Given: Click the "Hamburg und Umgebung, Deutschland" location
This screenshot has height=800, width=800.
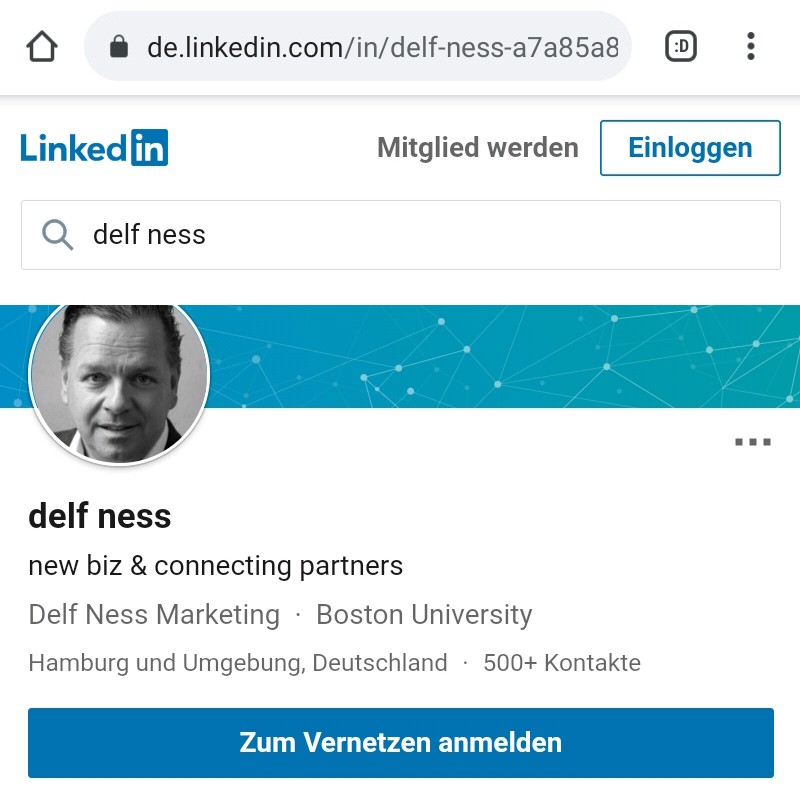Looking at the screenshot, I should tap(238, 662).
